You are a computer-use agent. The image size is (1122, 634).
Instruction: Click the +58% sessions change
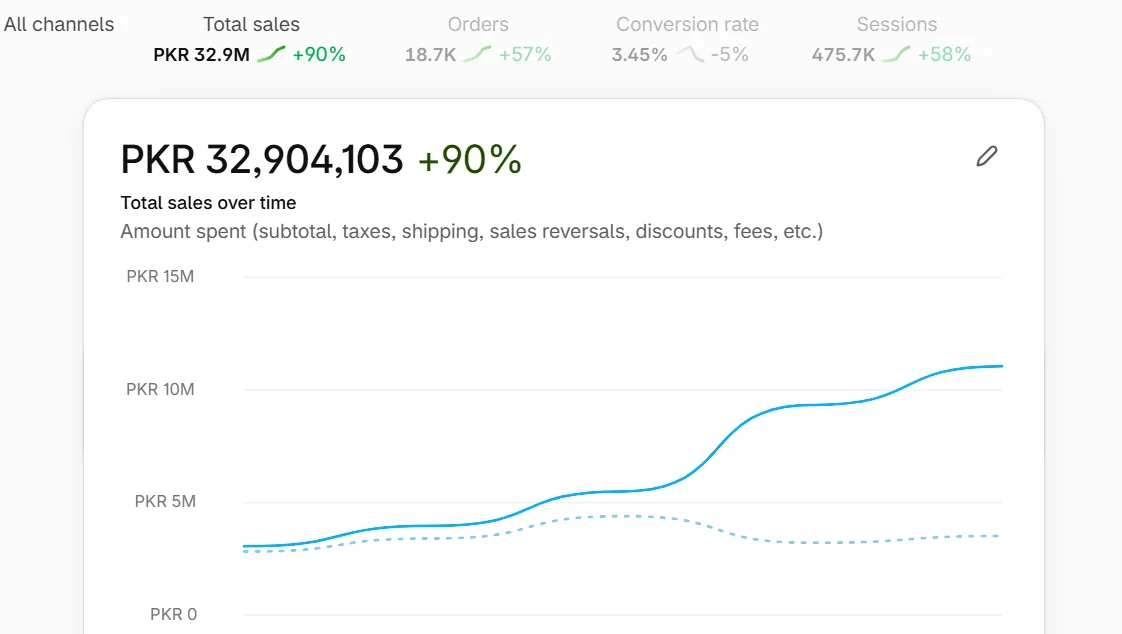(944, 54)
